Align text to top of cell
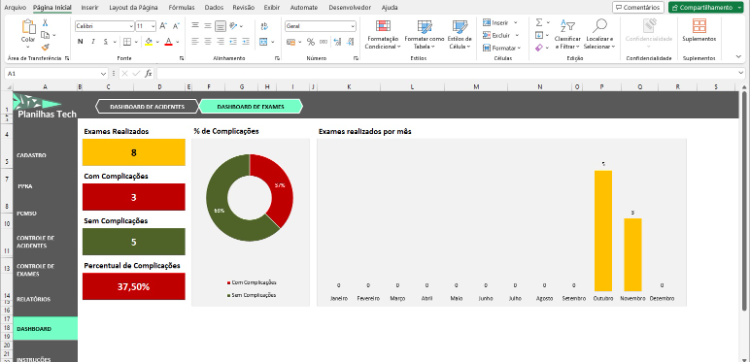750x362 pixels. coord(195,26)
